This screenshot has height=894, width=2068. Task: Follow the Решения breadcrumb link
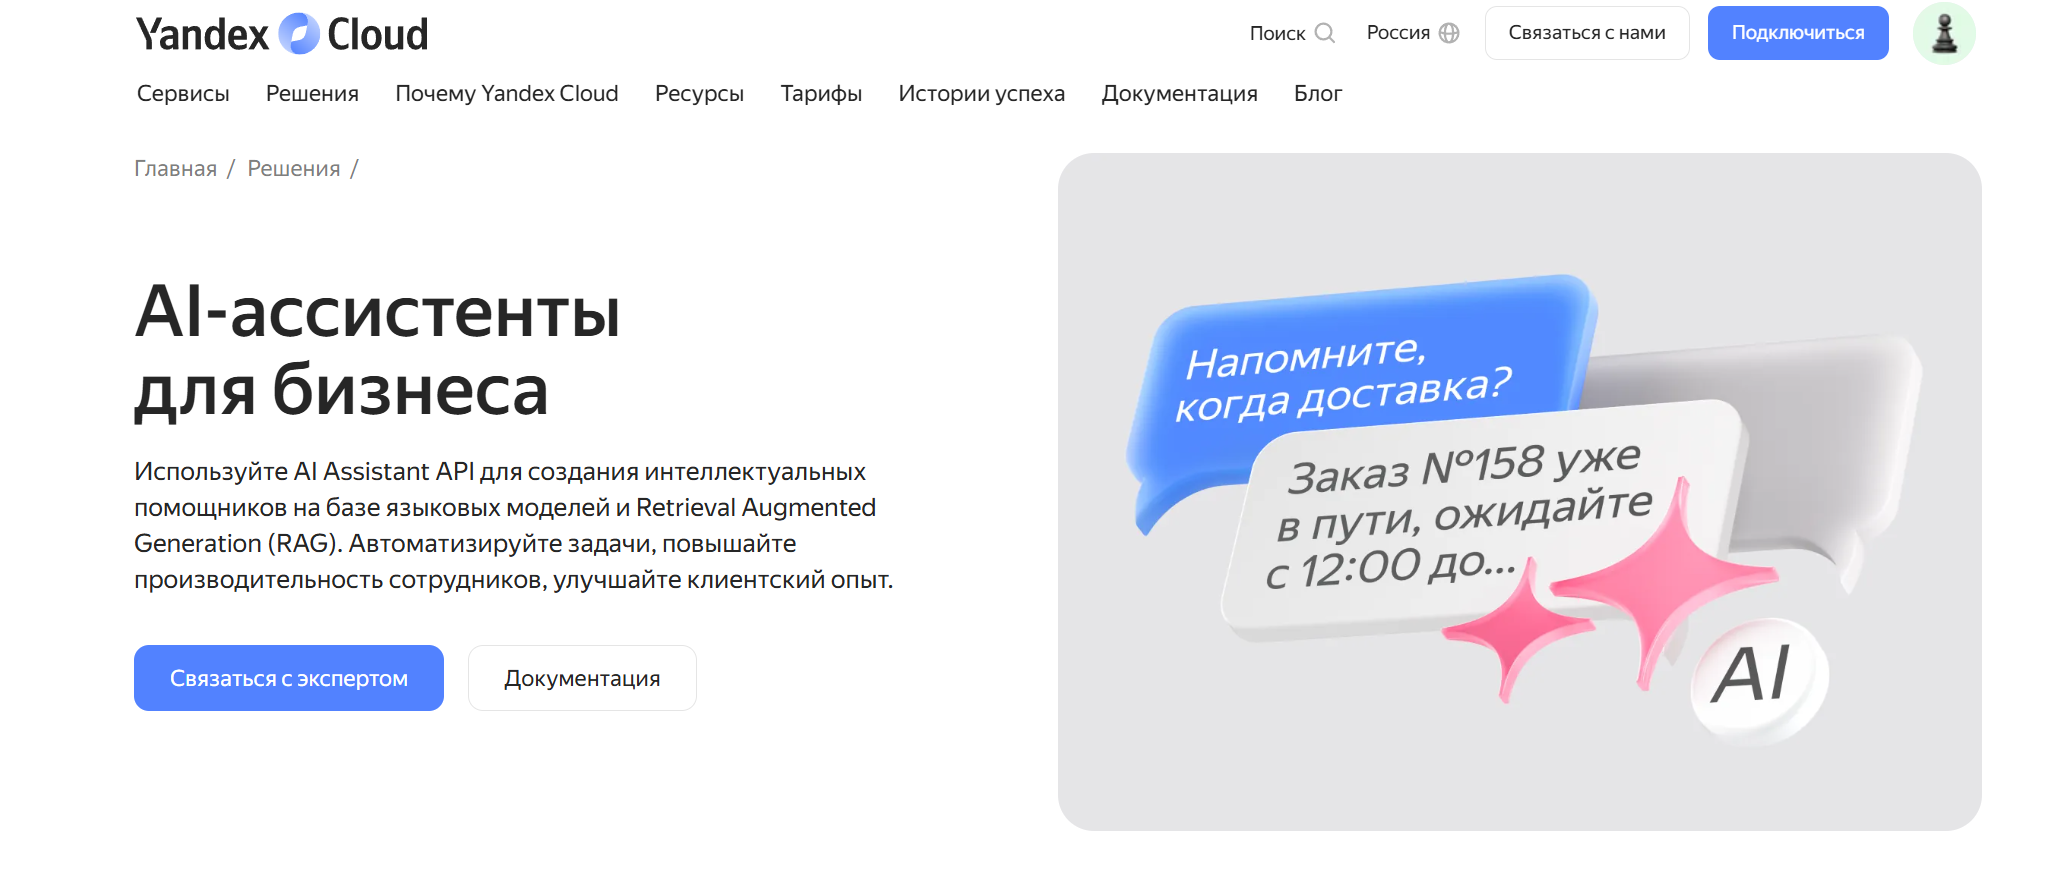294,168
